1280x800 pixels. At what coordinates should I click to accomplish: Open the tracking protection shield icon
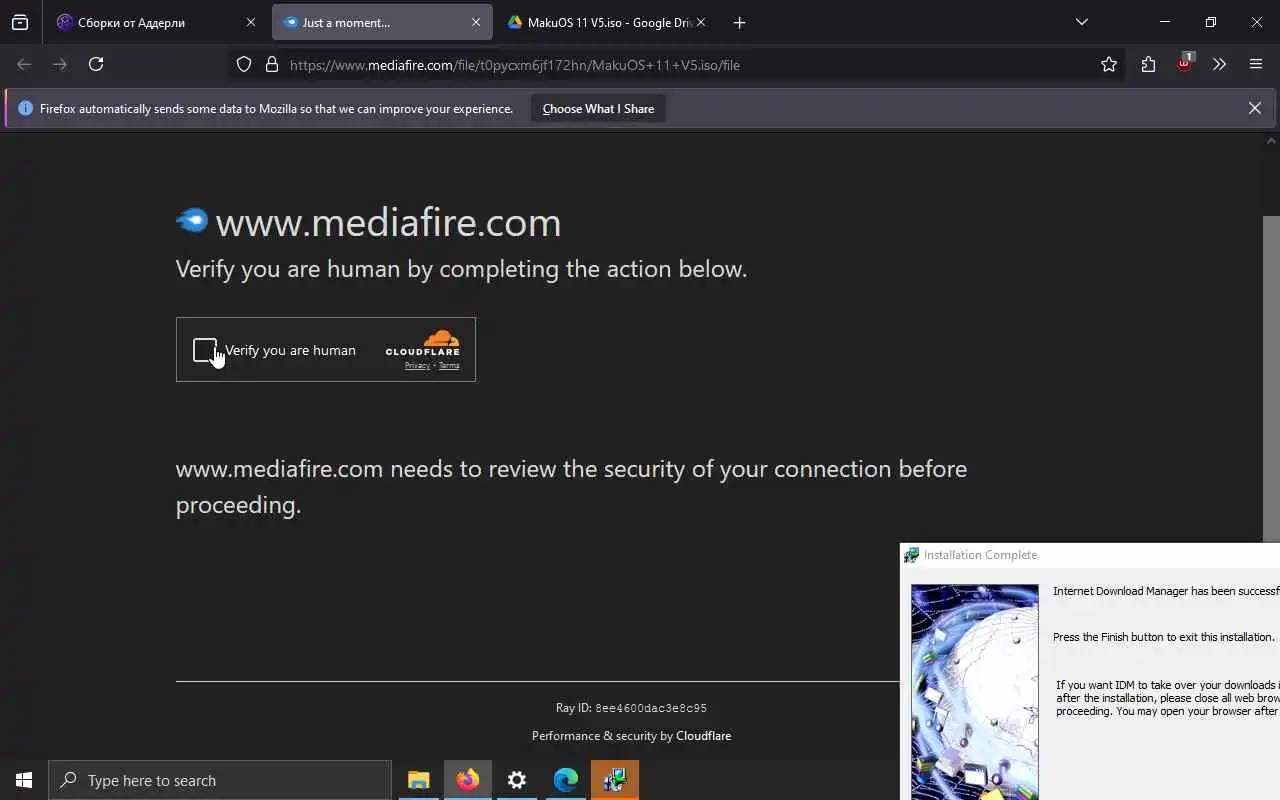click(244, 65)
